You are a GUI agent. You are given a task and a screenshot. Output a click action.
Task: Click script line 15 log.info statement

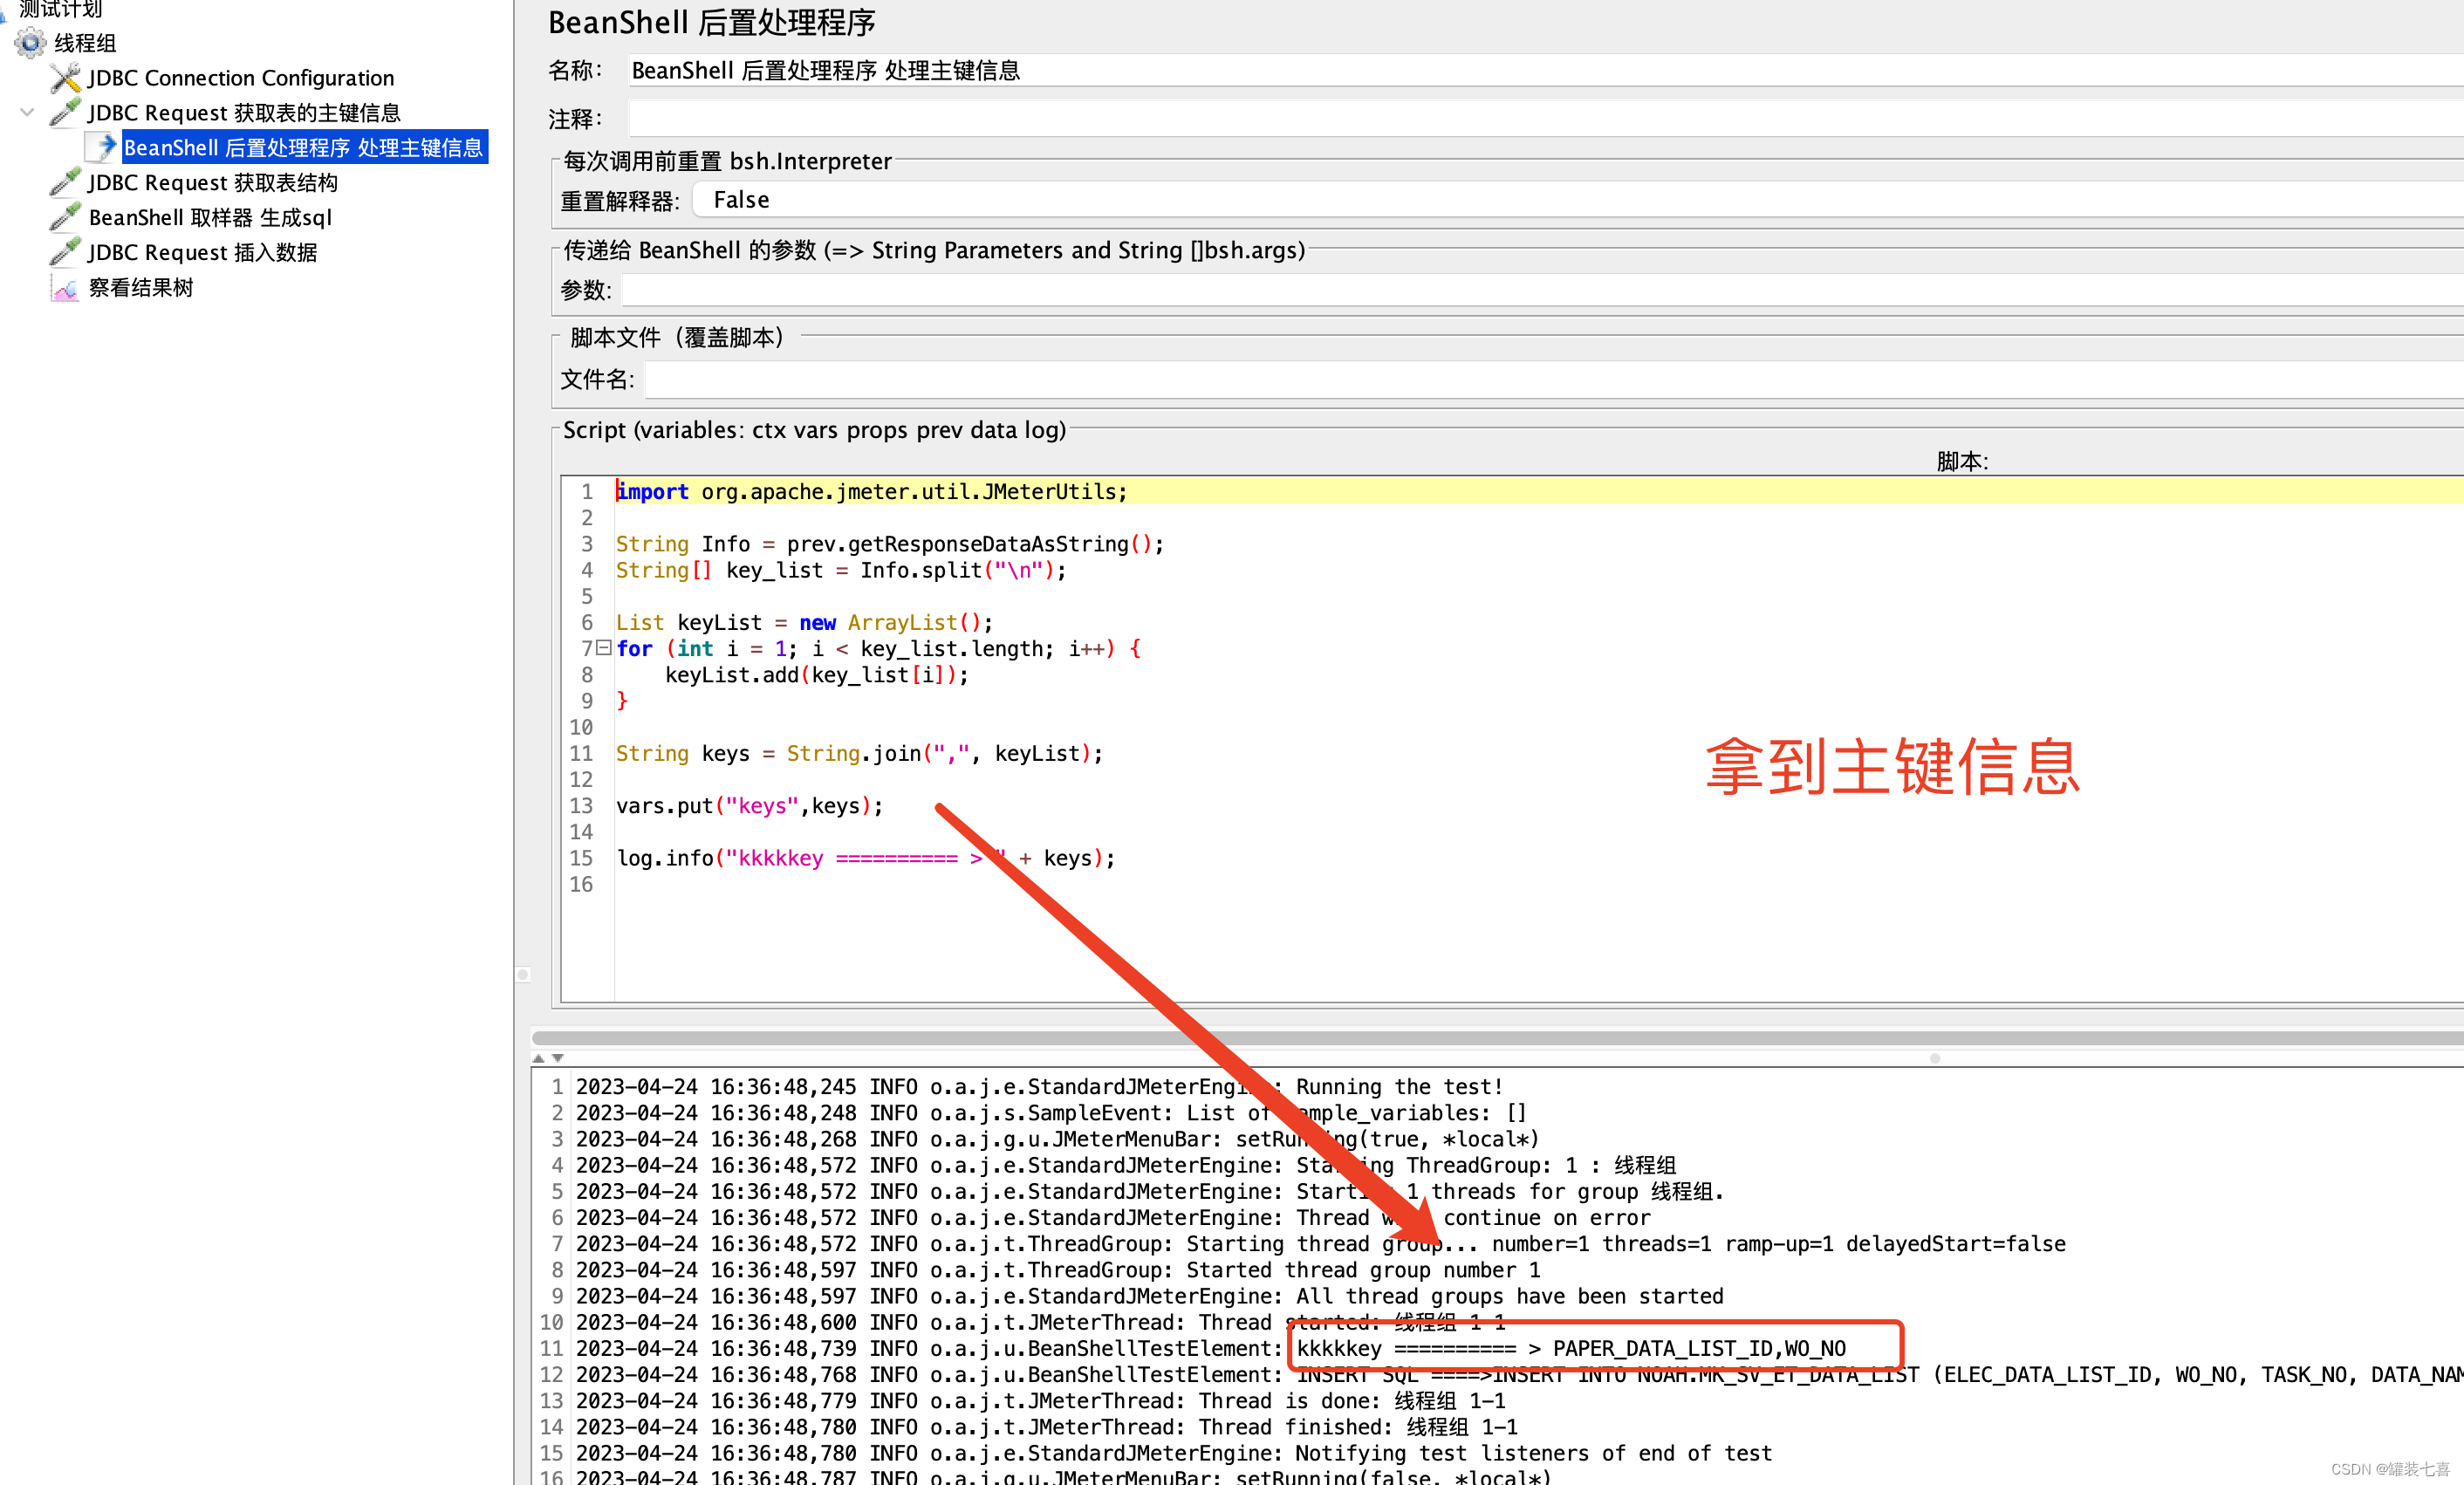[x=865, y=858]
